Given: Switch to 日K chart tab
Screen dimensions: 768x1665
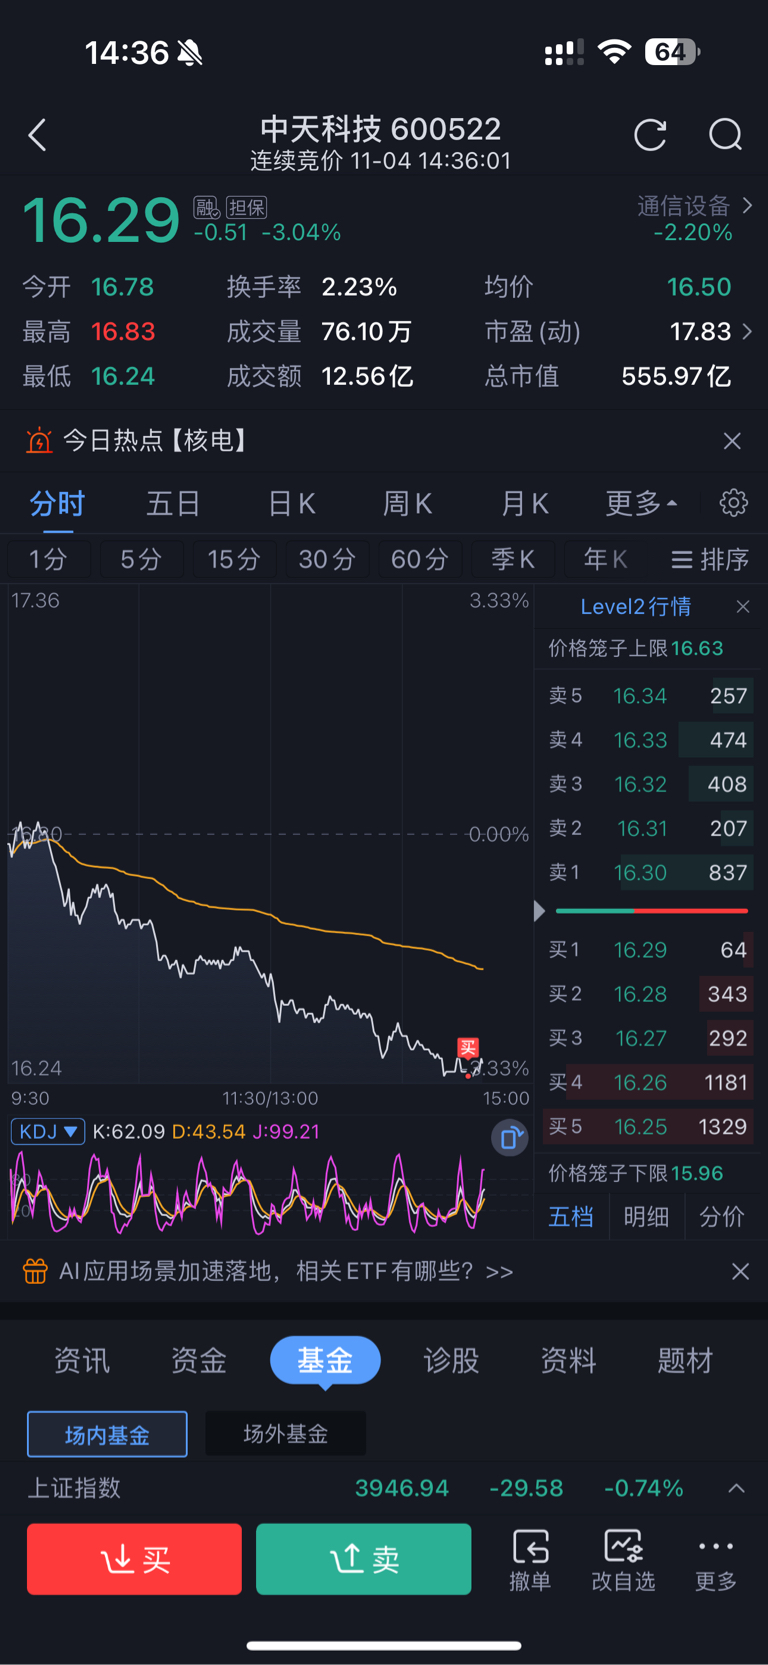Looking at the screenshot, I should point(291,503).
